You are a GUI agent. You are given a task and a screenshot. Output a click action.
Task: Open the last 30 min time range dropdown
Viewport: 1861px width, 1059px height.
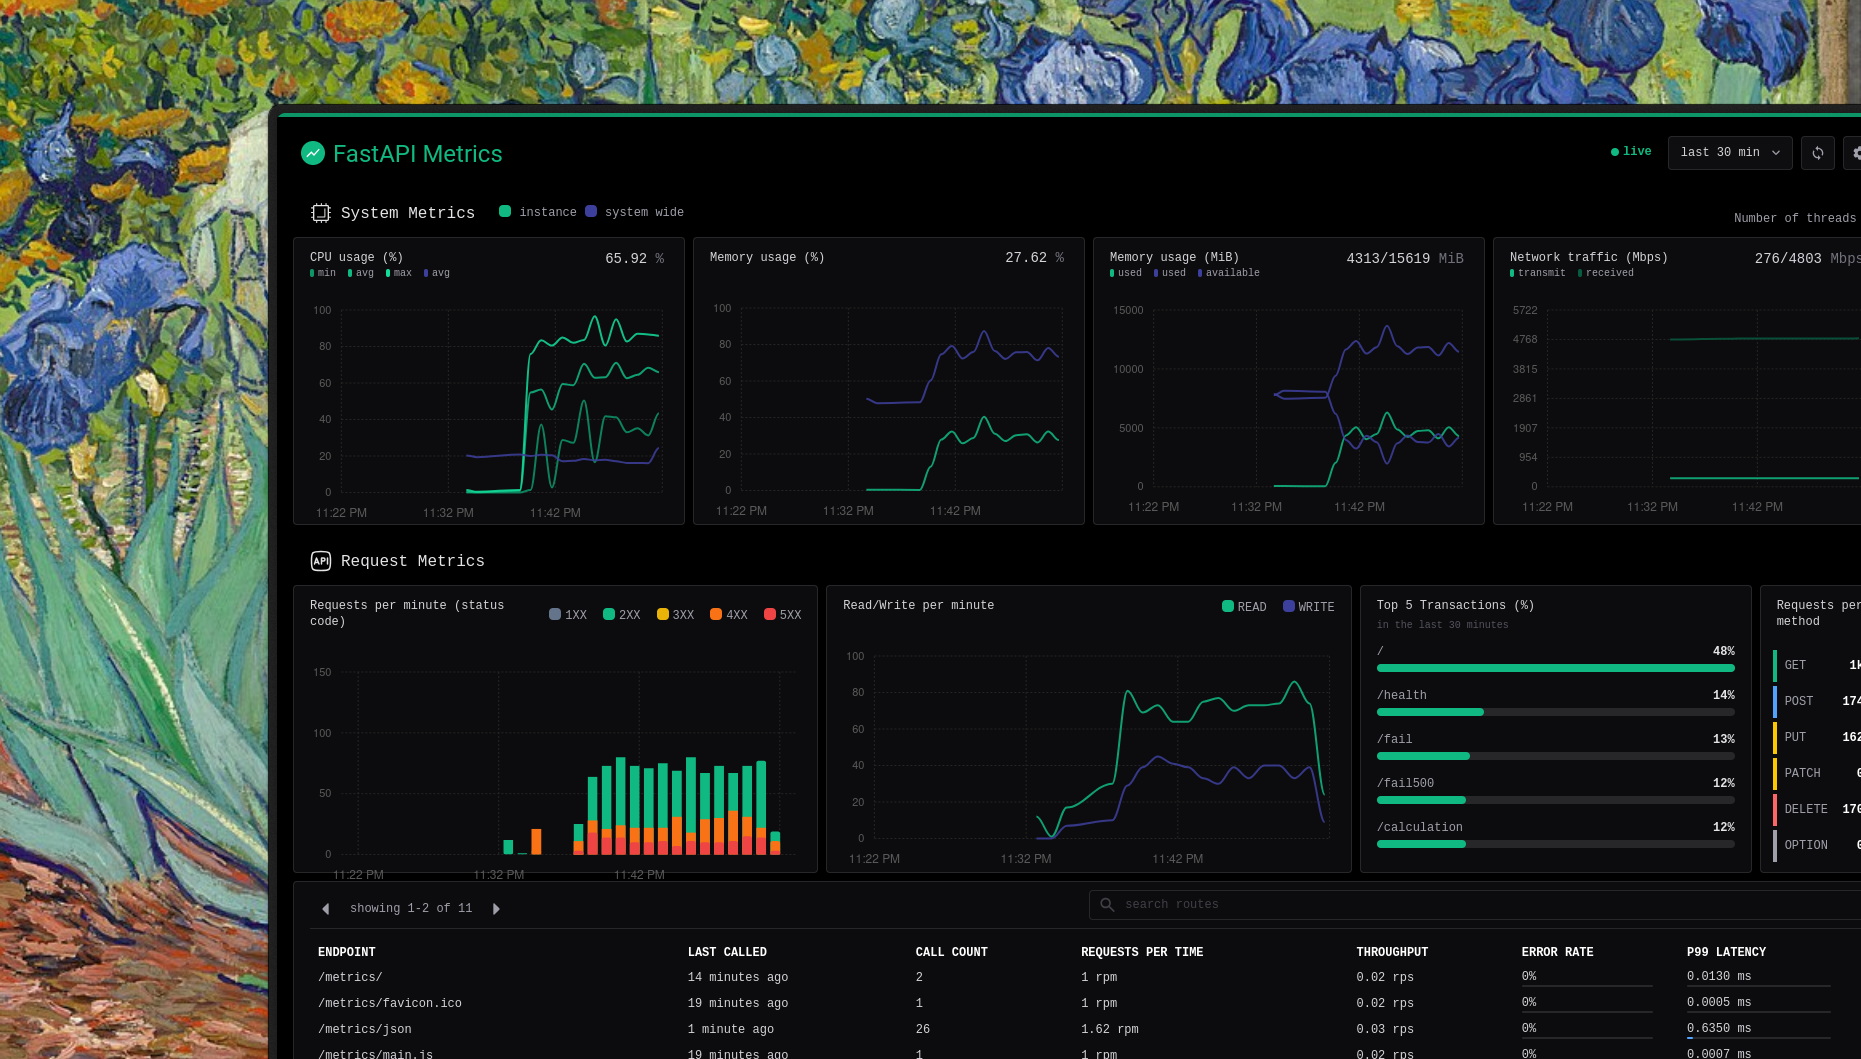1730,153
